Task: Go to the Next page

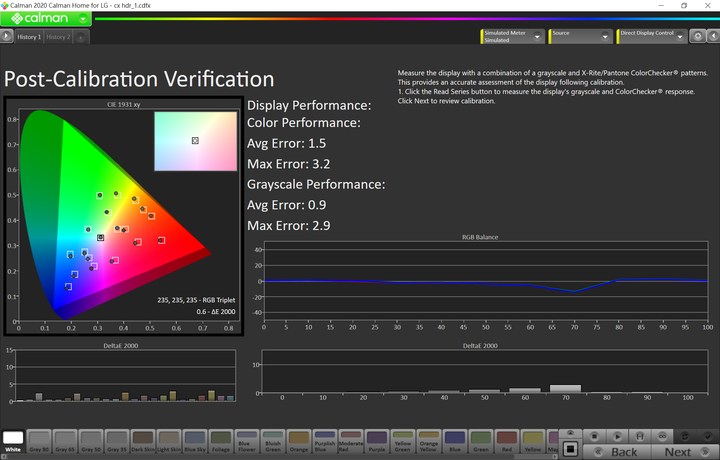Action: click(x=685, y=452)
